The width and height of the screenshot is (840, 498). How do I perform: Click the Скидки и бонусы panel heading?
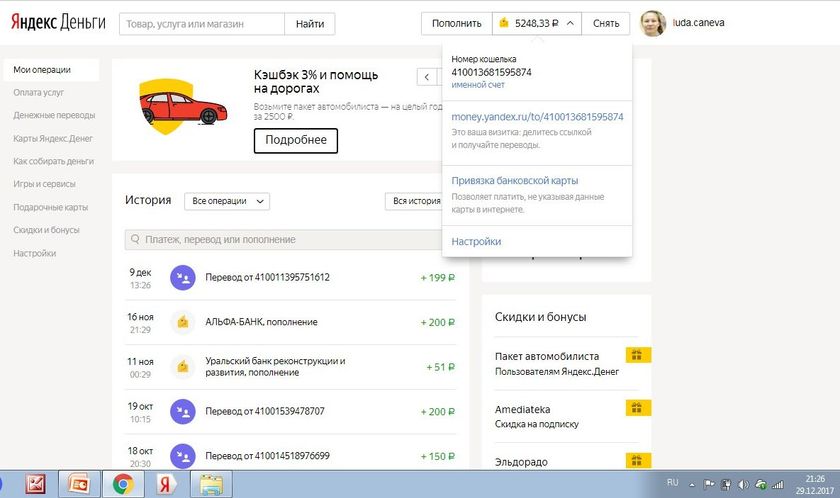click(x=541, y=317)
